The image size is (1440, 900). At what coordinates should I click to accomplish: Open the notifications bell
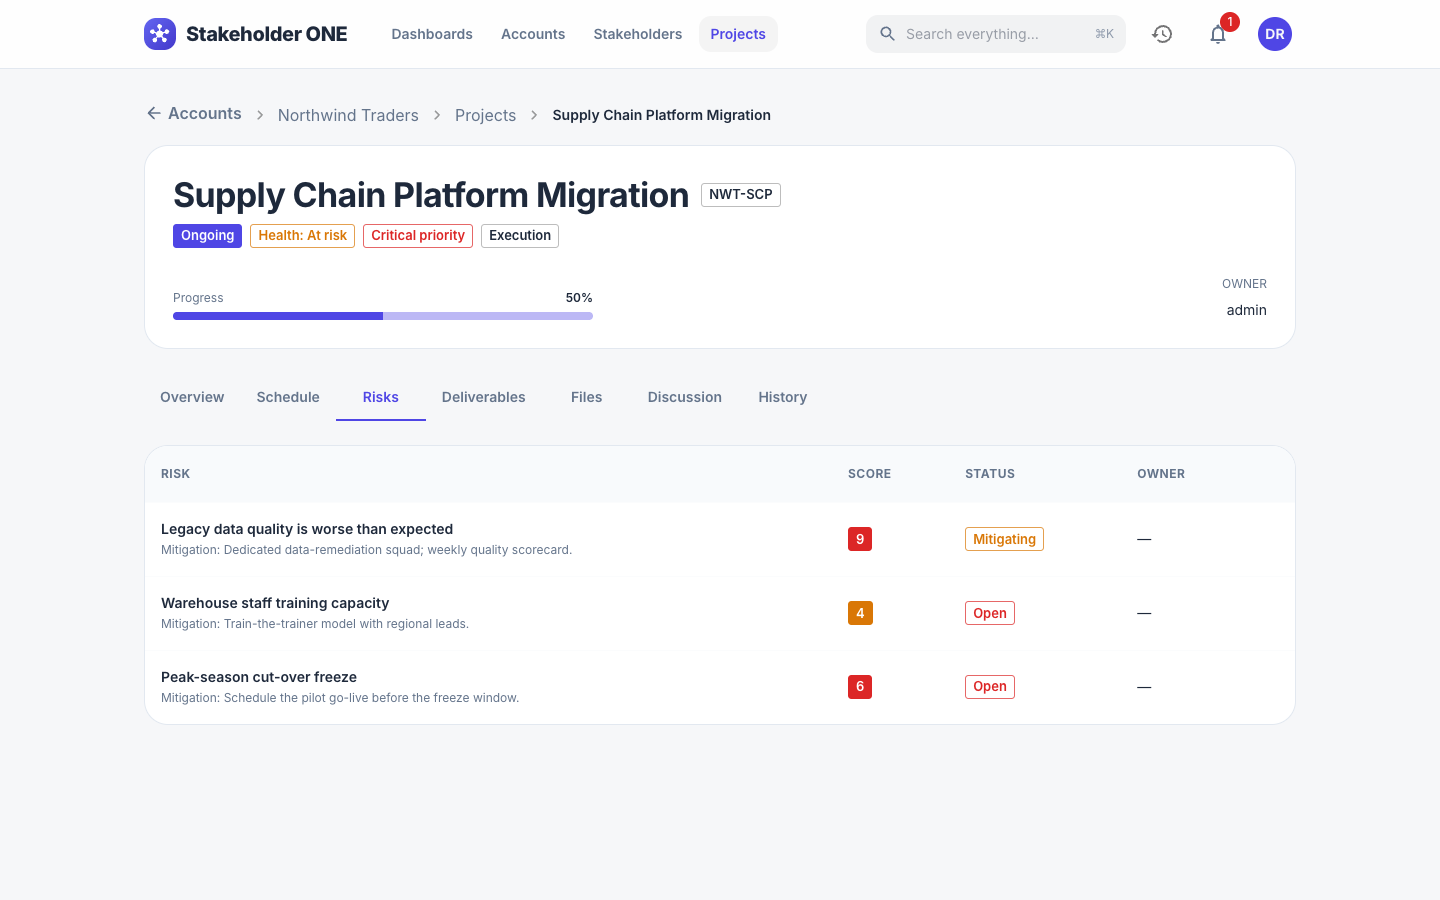[1218, 34]
